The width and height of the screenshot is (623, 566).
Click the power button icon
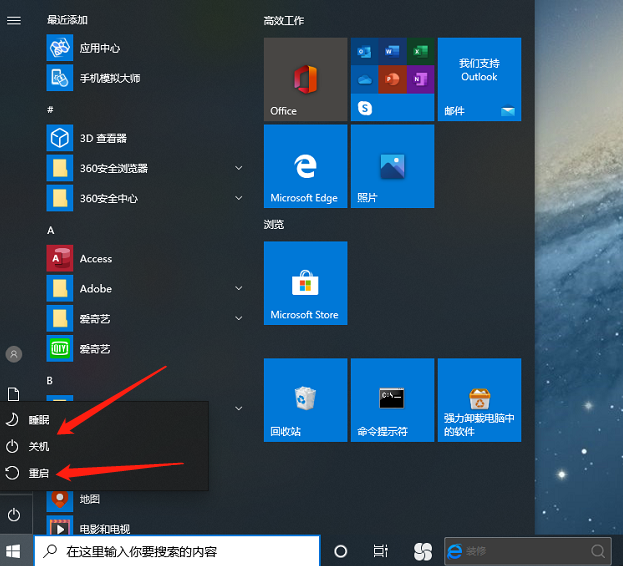coord(14,515)
